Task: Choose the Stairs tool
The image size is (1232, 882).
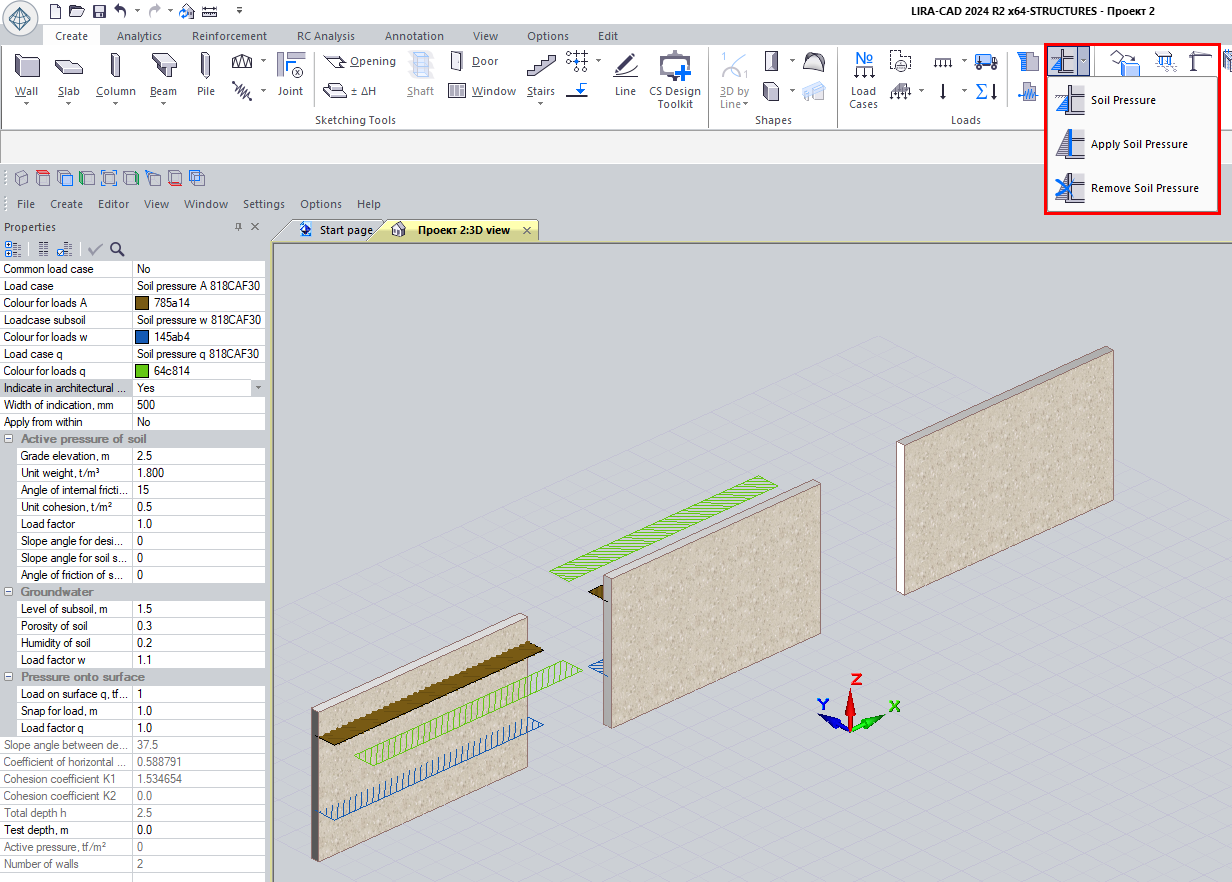Action: tap(541, 75)
